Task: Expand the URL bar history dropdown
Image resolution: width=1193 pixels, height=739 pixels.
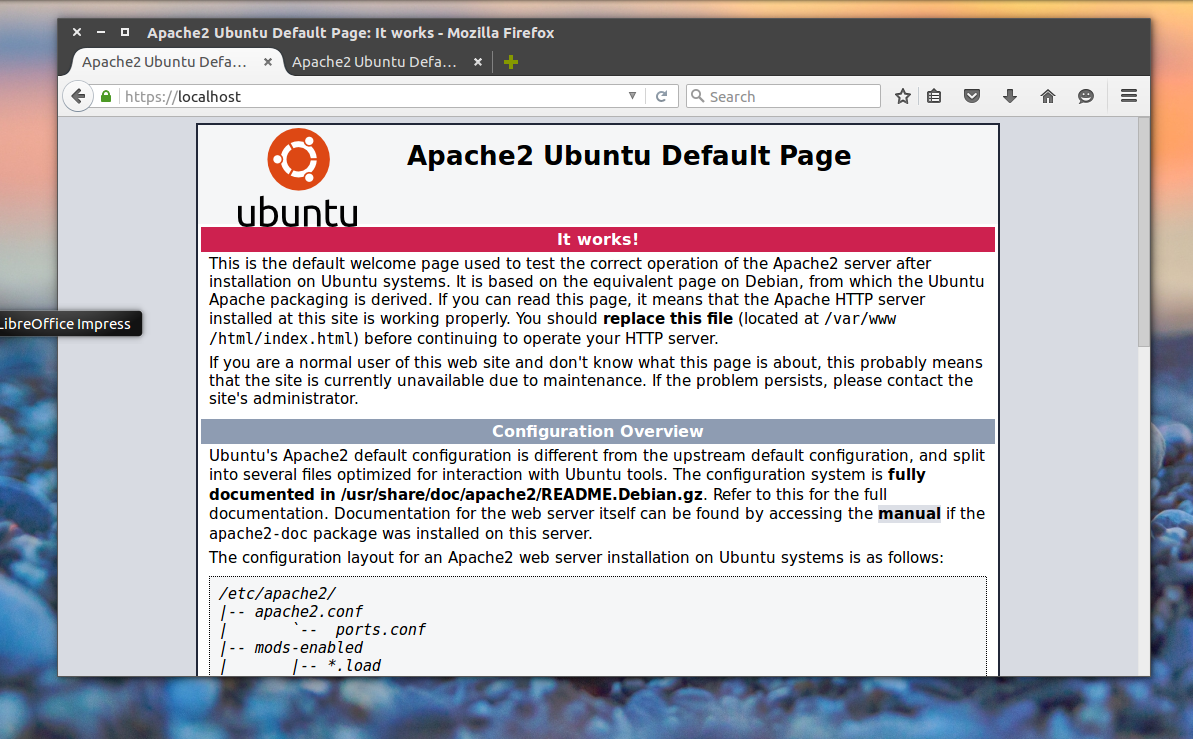Action: 632,97
